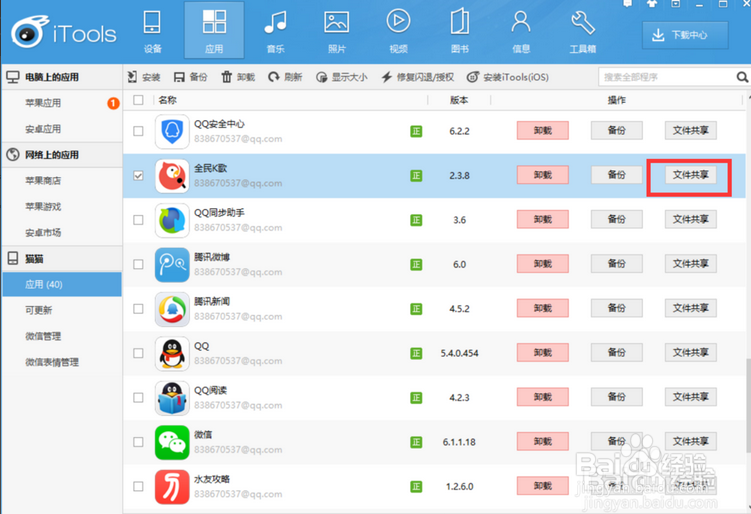Click 文件共享 for 腾讯新闻
The height and width of the screenshot is (514, 751).
(x=691, y=308)
